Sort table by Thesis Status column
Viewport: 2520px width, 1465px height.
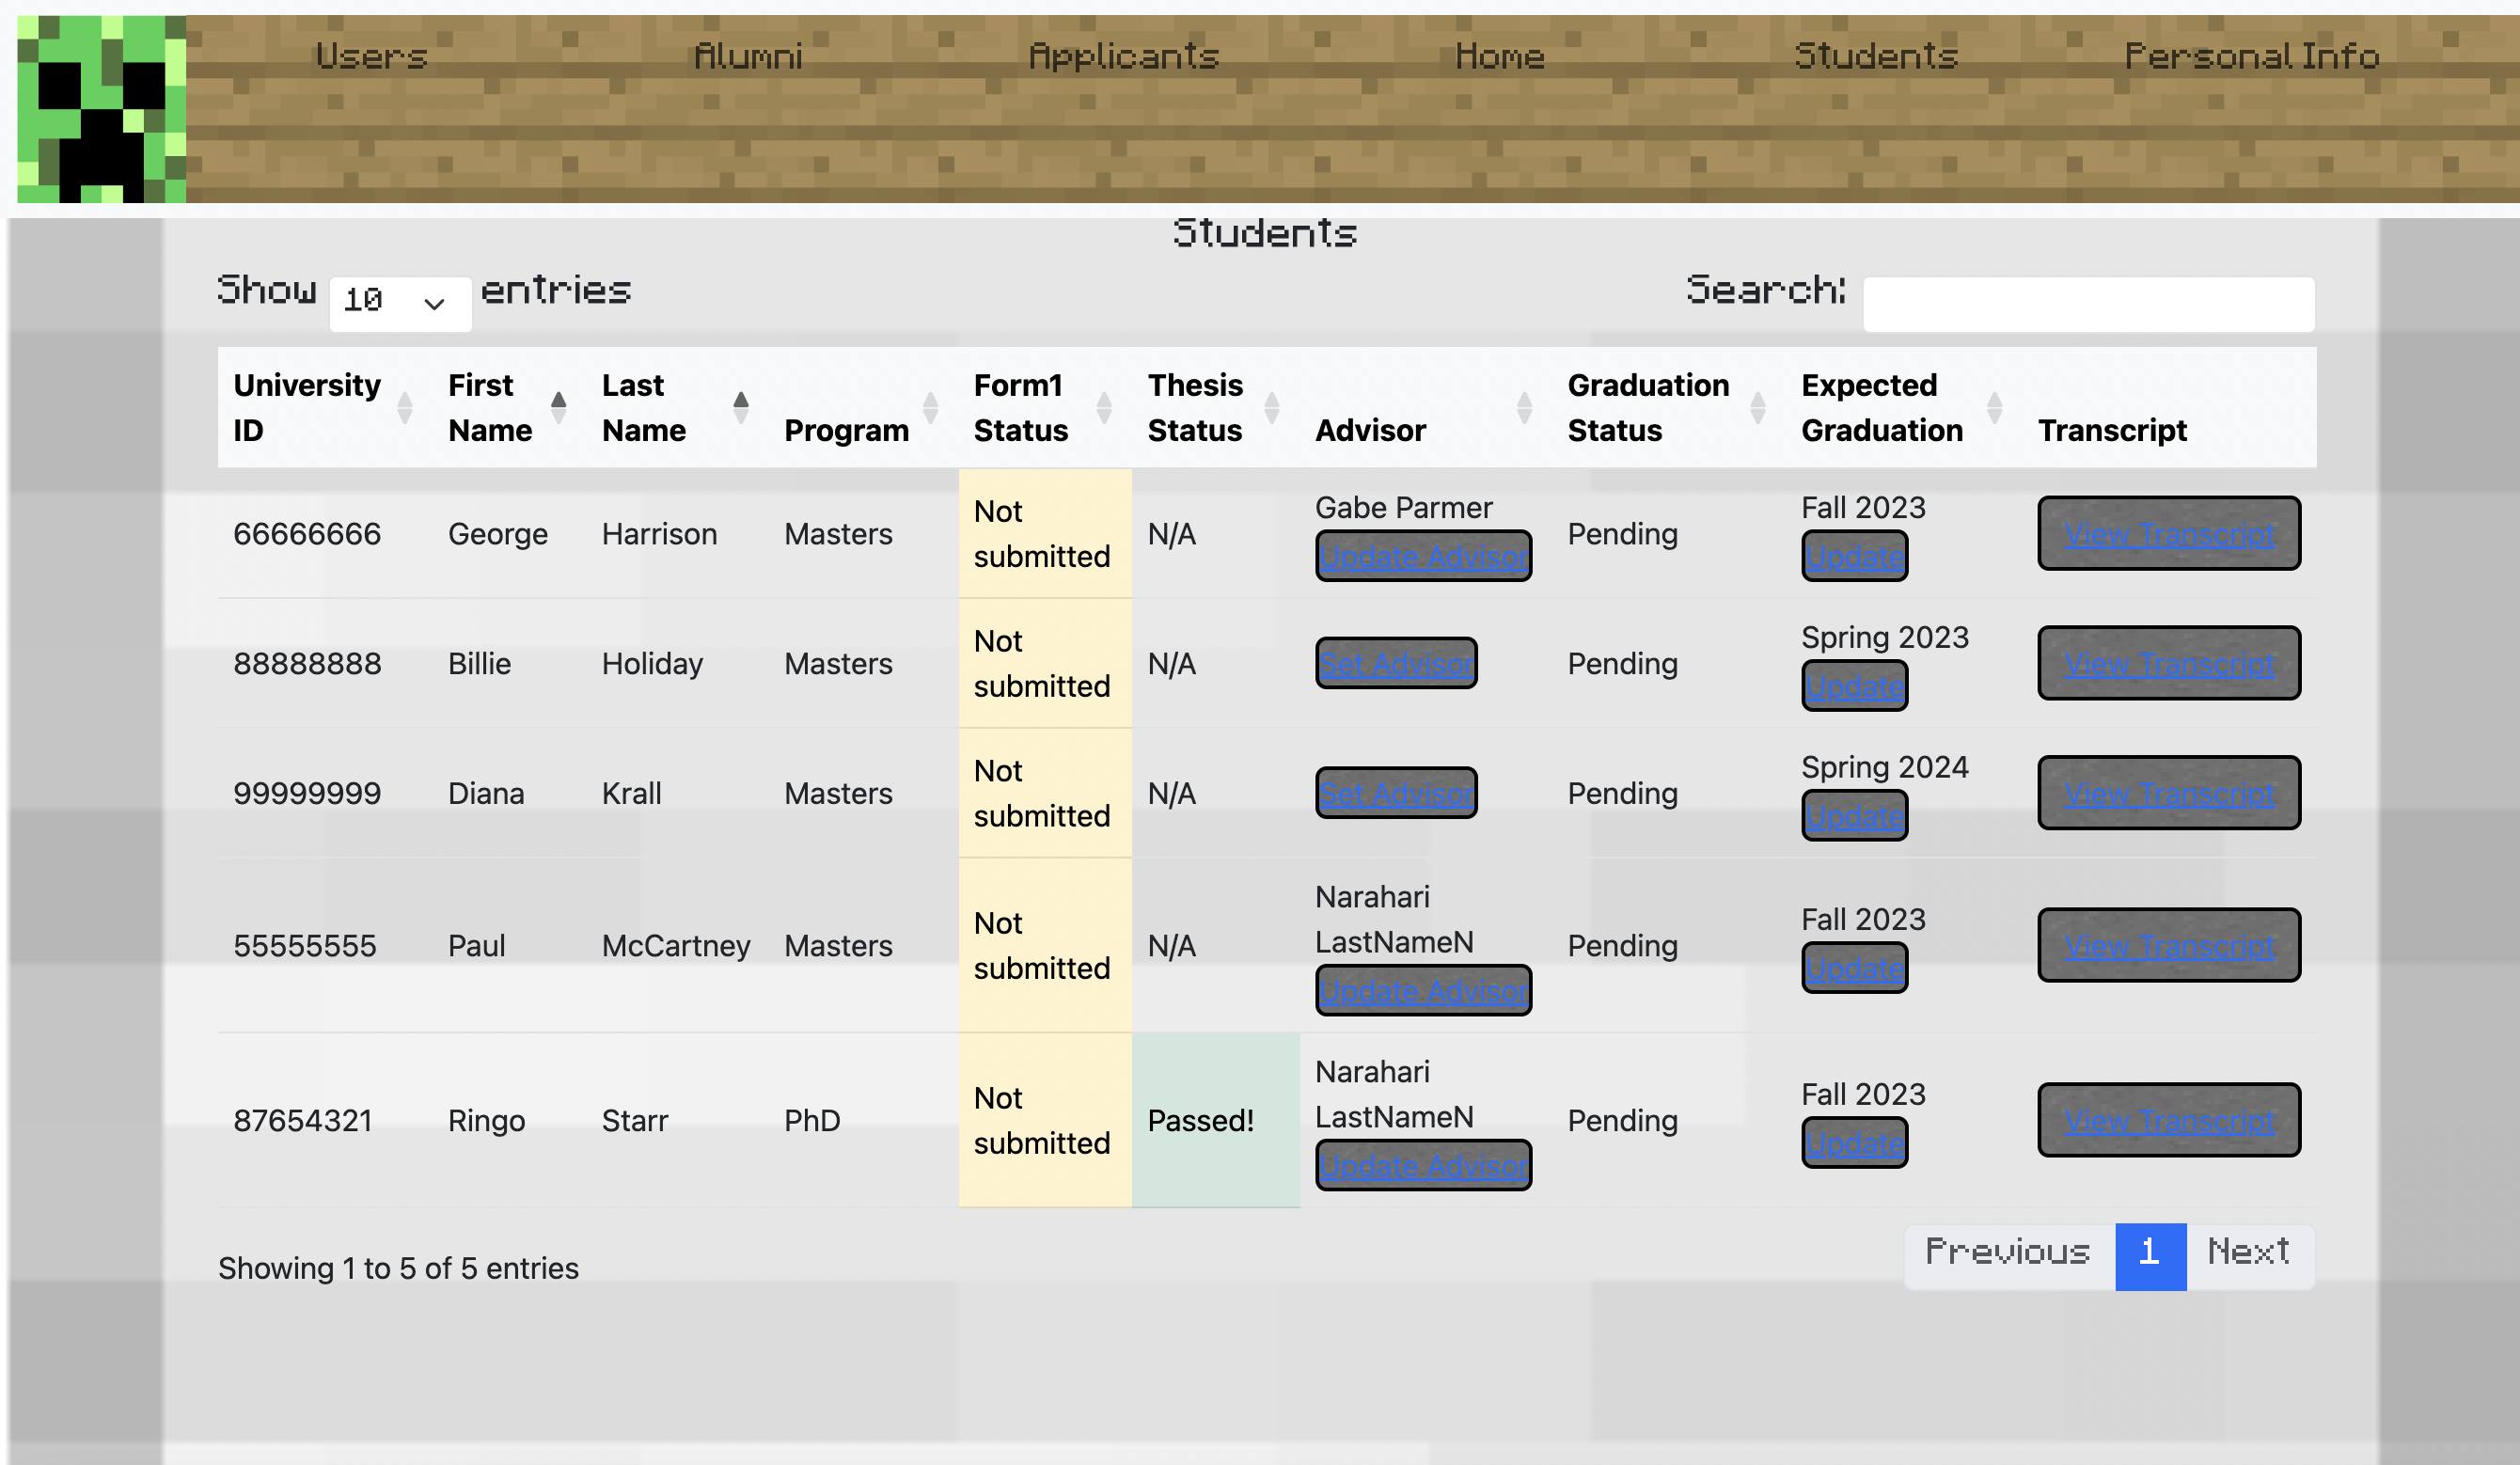pyautogui.click(x=1215, y=408)
